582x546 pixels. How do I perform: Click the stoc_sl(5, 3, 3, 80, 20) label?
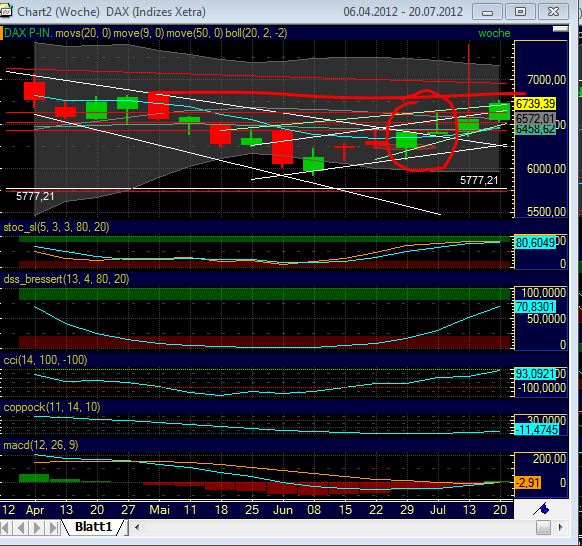[56, 227]
